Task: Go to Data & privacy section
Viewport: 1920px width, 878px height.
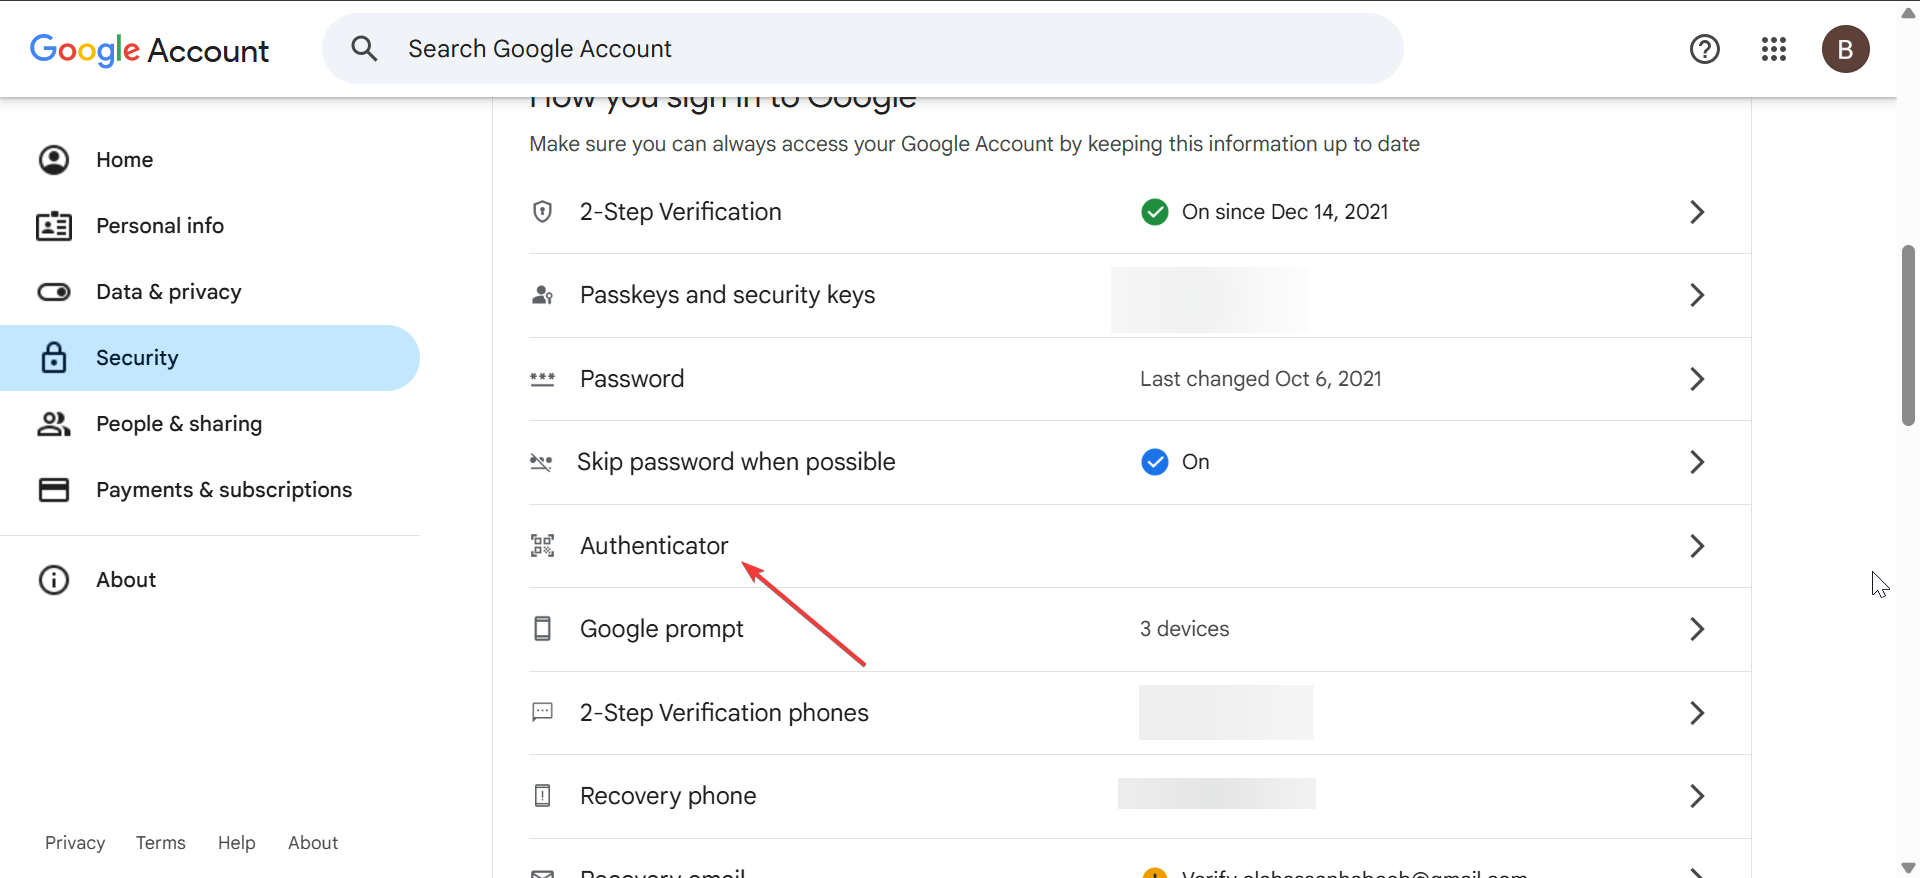Action: tap(168, 292)
